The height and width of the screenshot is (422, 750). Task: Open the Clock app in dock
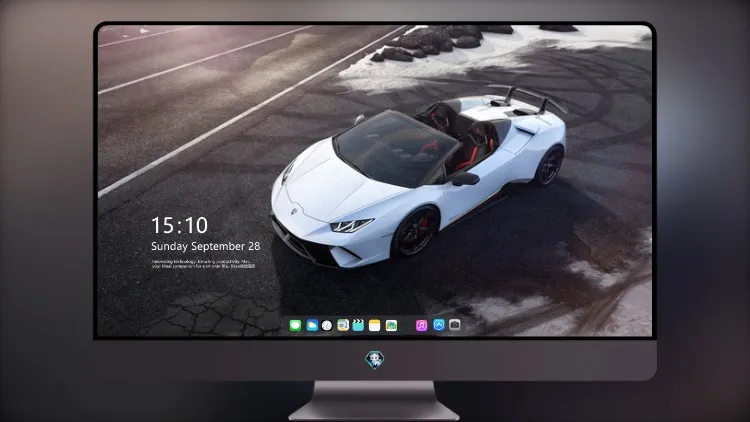point(327,326)
